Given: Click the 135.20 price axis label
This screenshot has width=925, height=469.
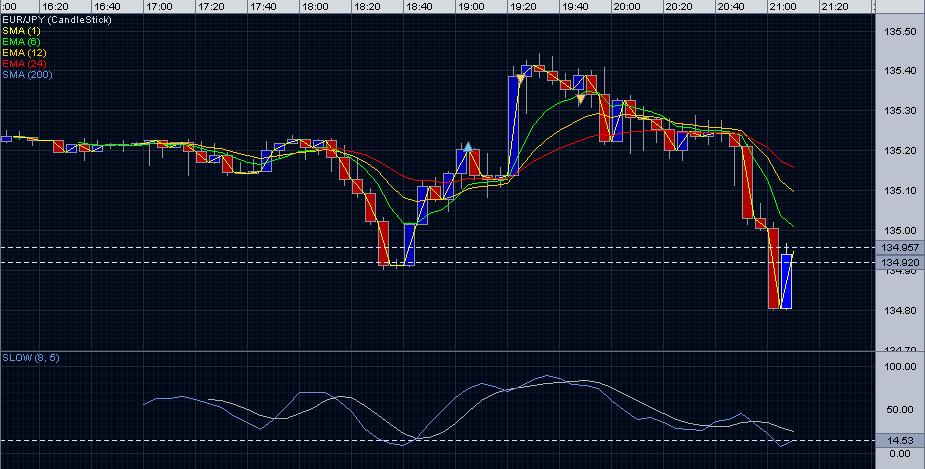Looking at the screenshot, I should 900,150.
